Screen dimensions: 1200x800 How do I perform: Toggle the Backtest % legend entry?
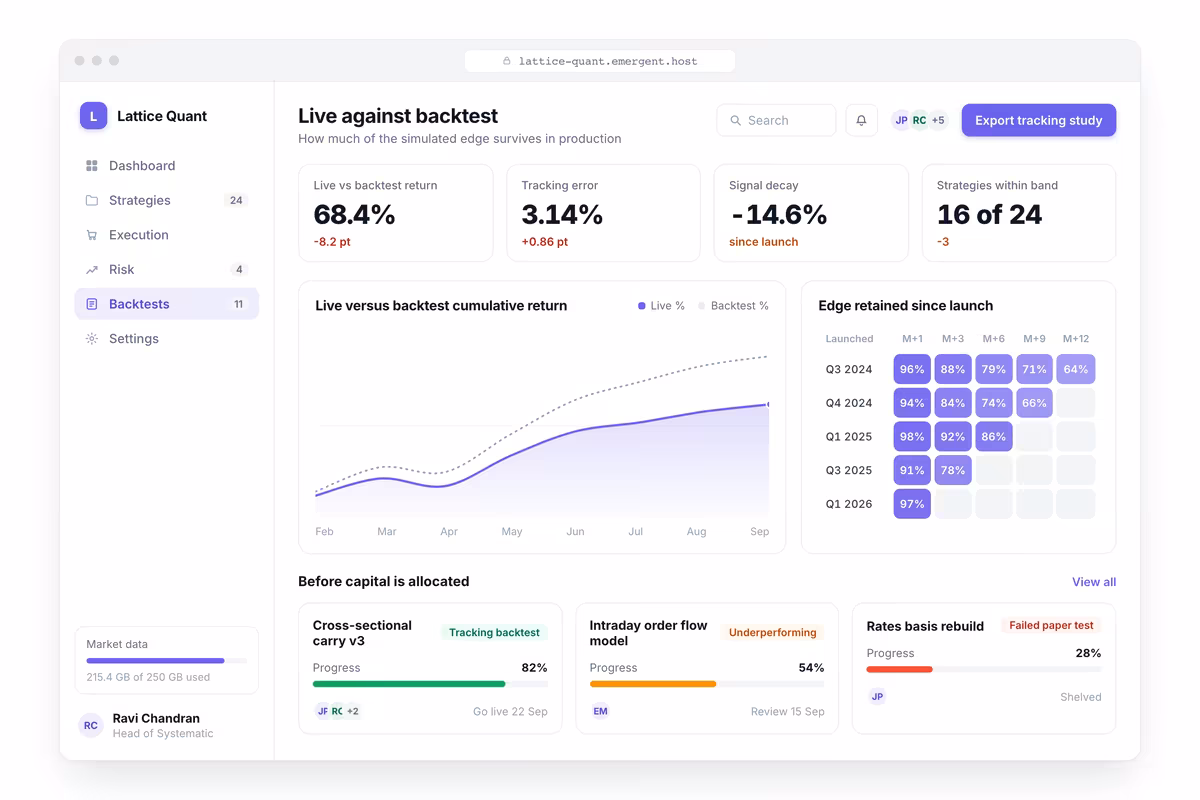click(x=733, y=306)
